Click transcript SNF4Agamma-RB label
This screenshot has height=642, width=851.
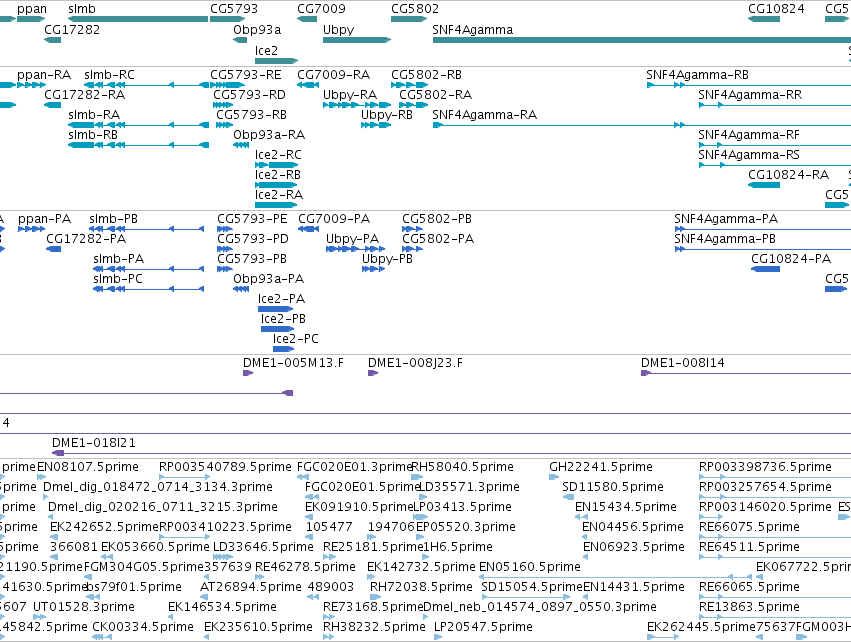697,74
